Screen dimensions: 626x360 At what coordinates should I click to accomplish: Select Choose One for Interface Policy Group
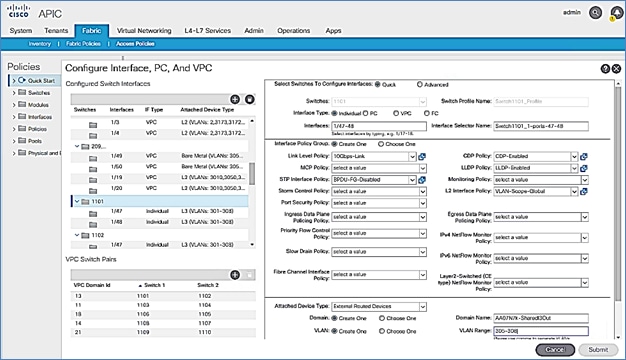click(381, 144)
